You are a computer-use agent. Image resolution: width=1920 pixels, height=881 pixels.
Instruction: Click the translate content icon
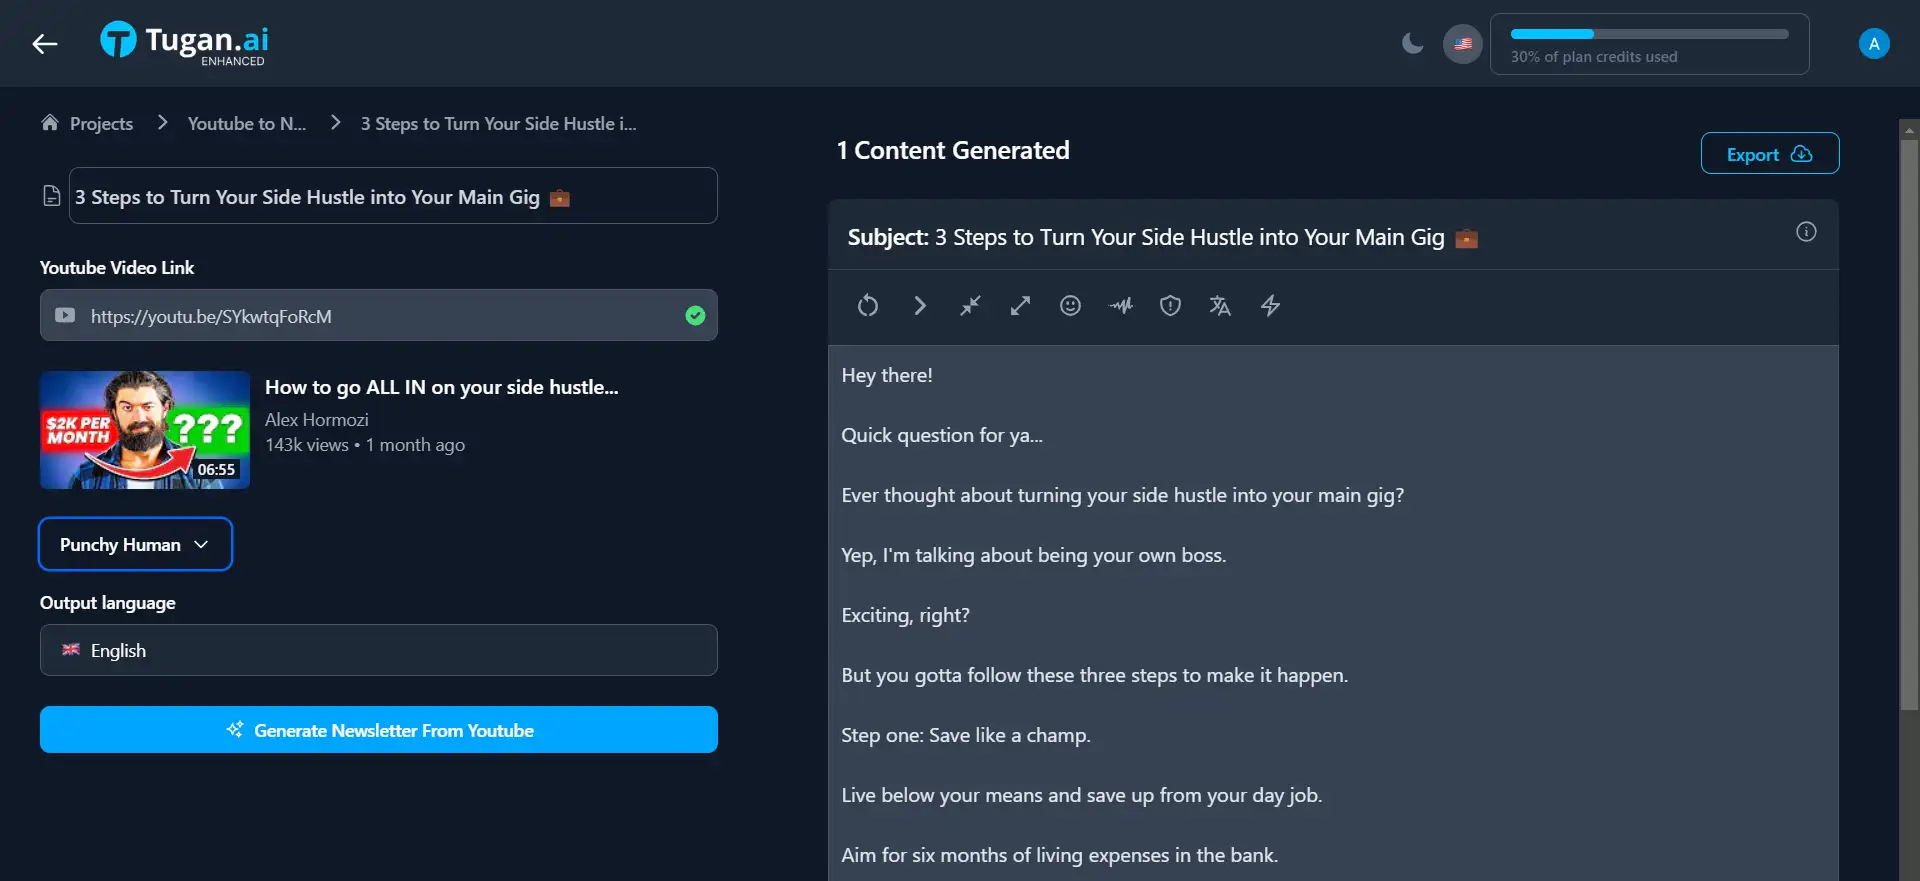(x=1220, y=306)
